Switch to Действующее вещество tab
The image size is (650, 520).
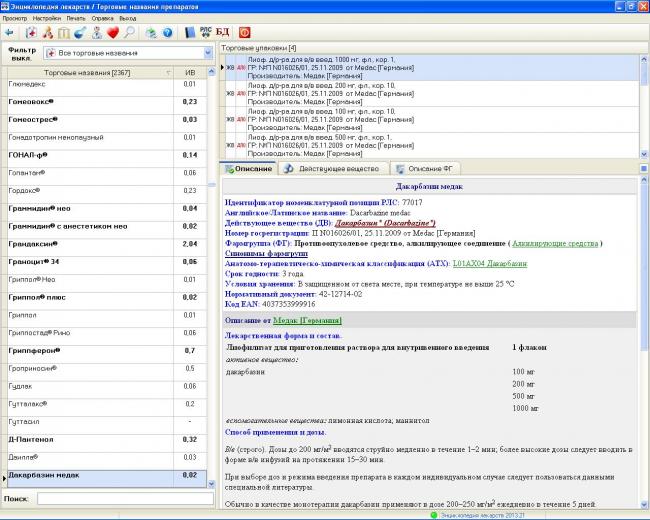tap(333, 169)
